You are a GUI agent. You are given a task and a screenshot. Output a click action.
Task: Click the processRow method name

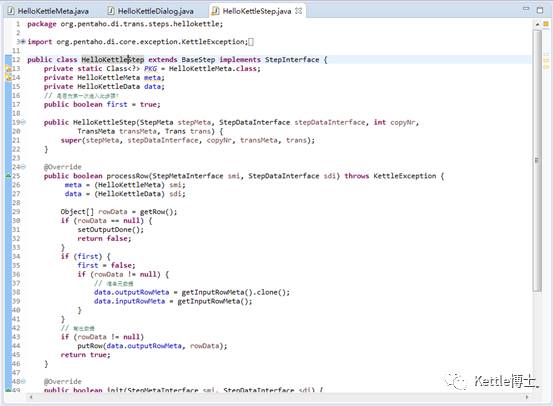127,176
